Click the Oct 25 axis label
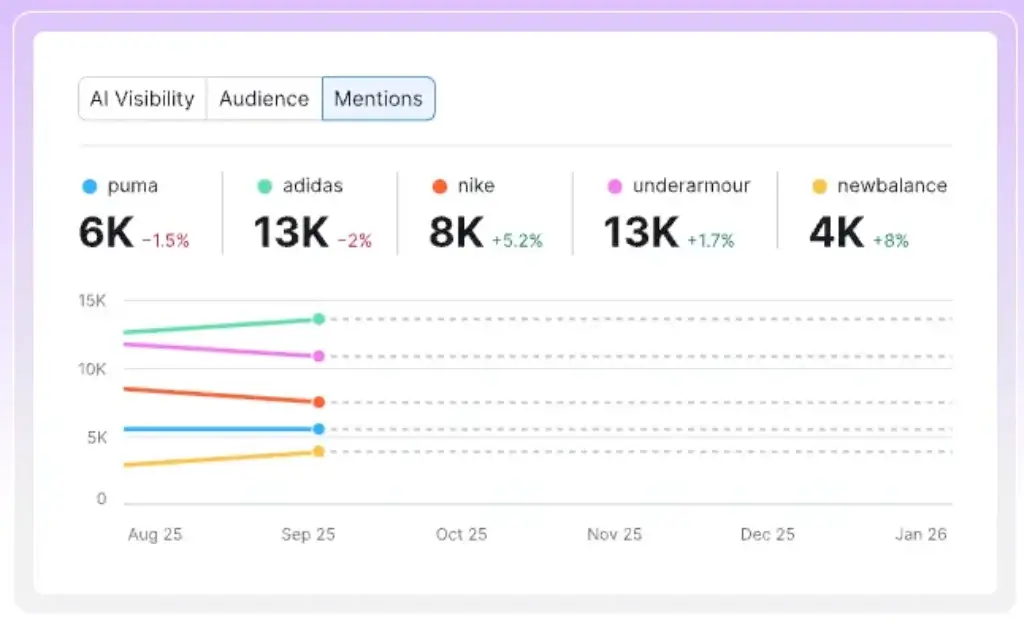The height and width of the screenshot is (623, 1024). coord(462,534)
